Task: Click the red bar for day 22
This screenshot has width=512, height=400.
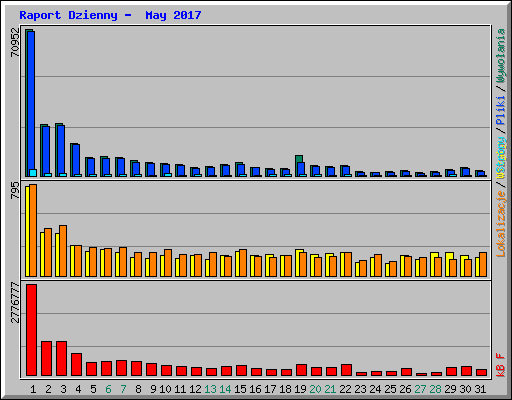Action: pos(346,370)
